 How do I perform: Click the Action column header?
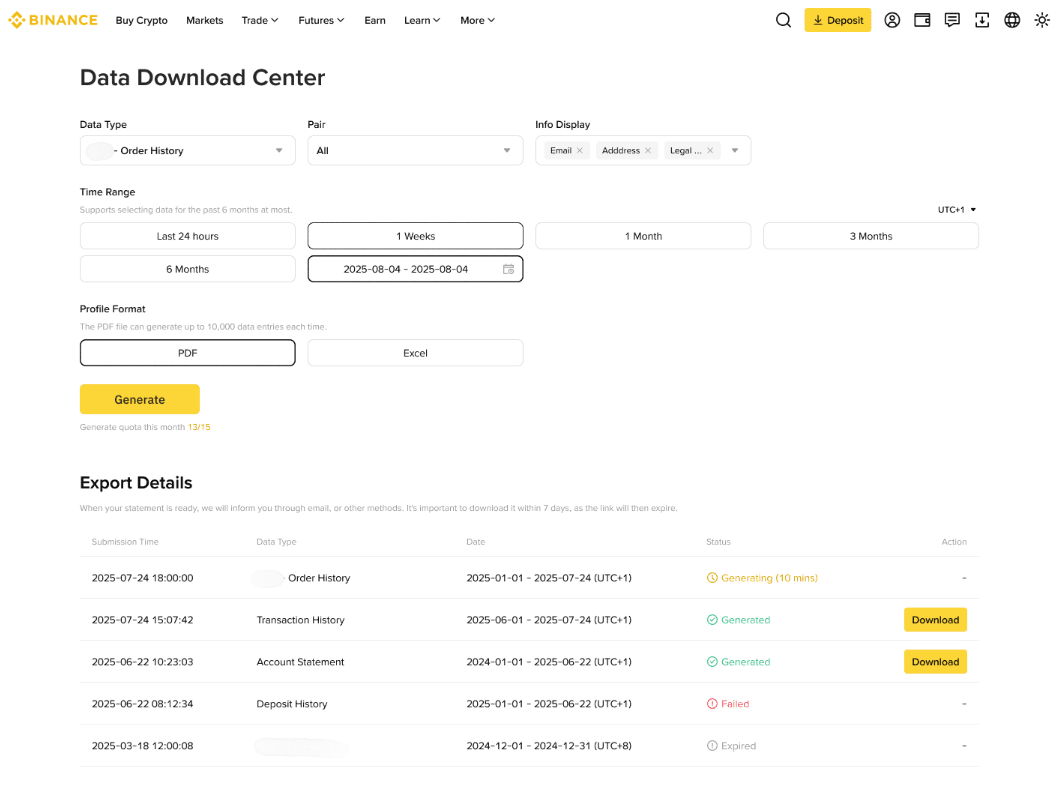(954, 542)
